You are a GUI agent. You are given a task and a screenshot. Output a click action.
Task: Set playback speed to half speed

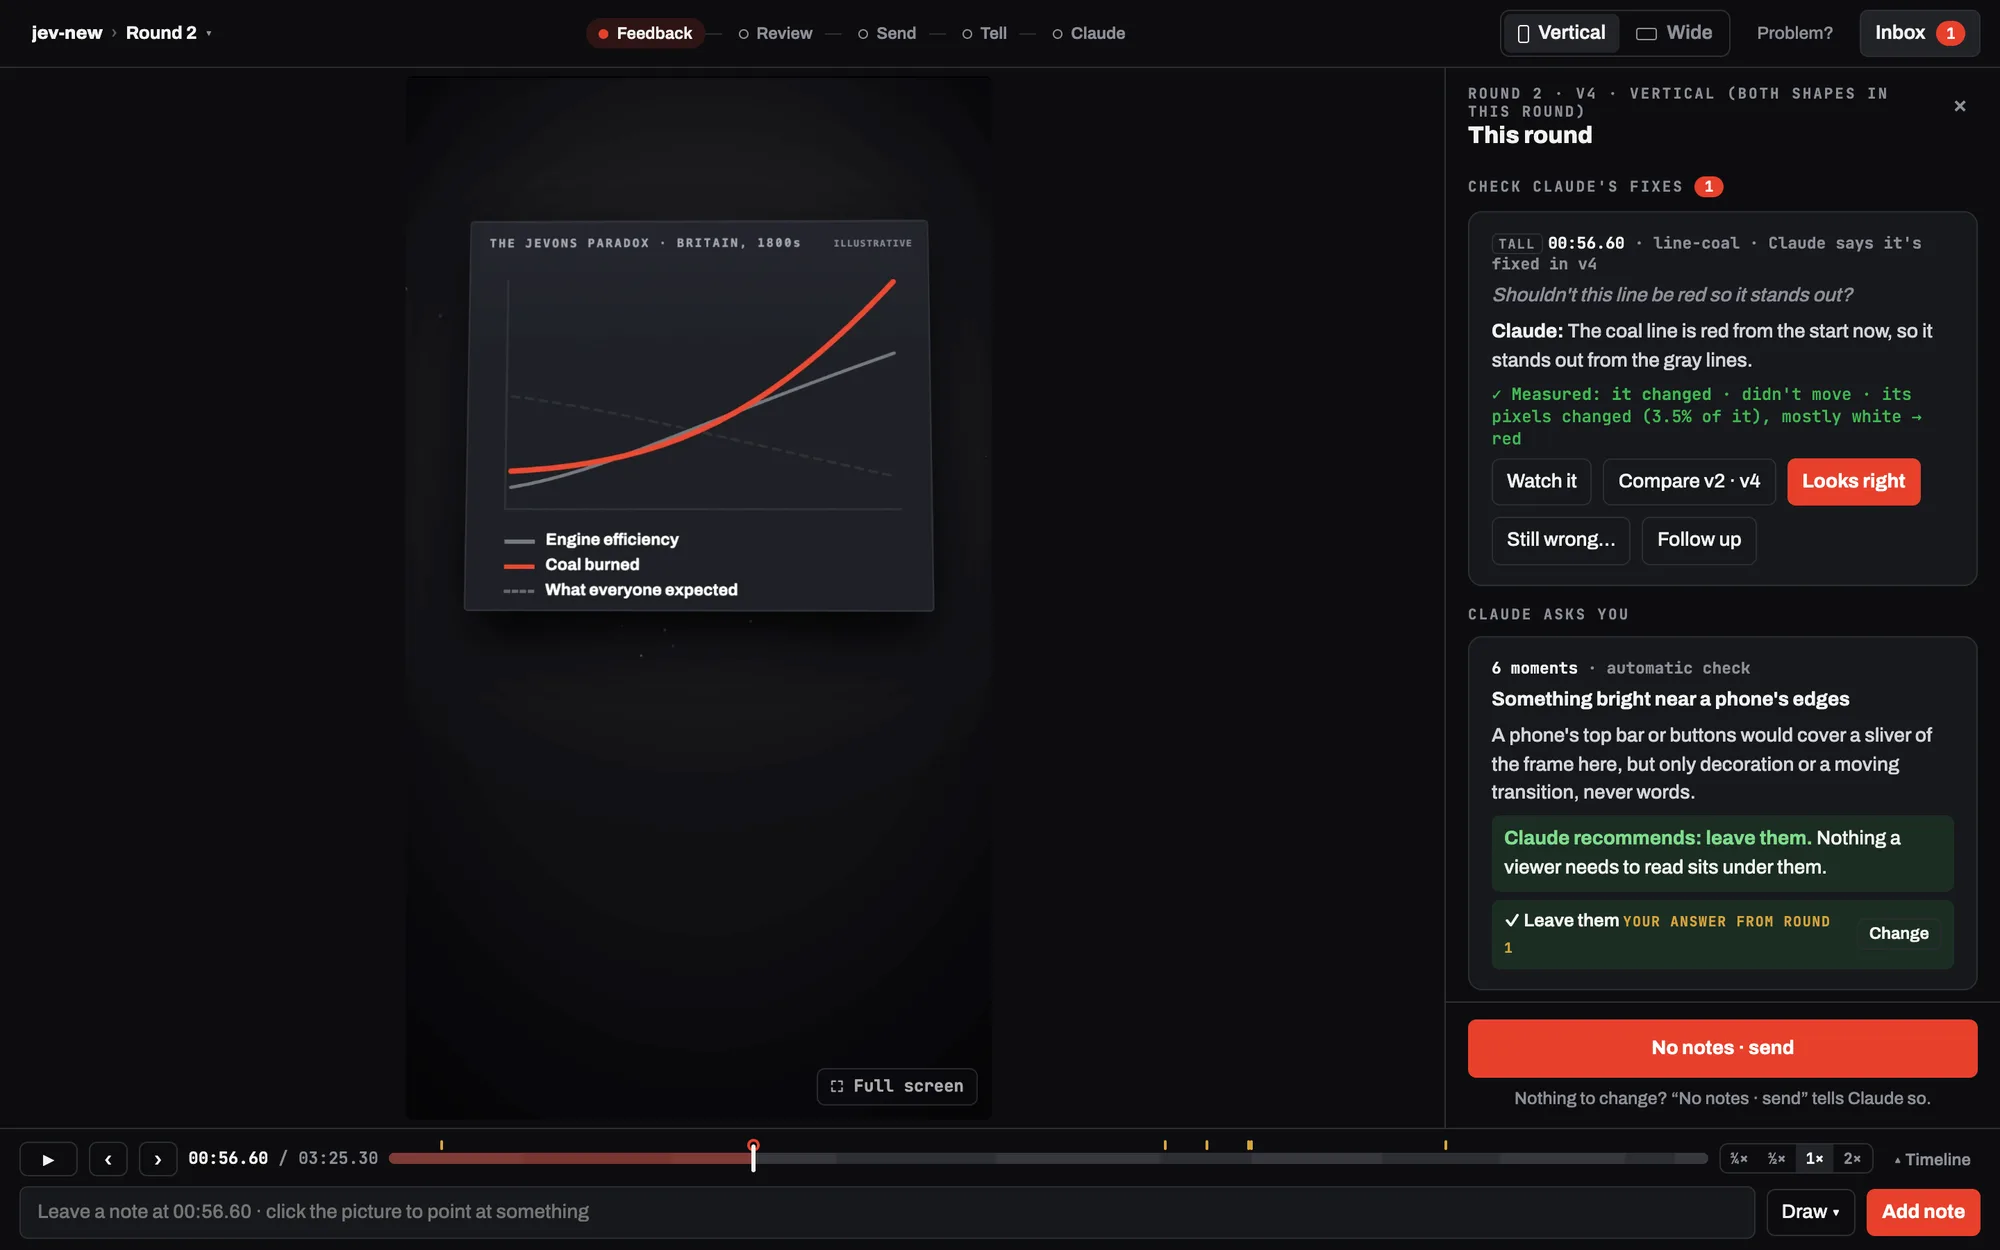tap(1776, 1159)
